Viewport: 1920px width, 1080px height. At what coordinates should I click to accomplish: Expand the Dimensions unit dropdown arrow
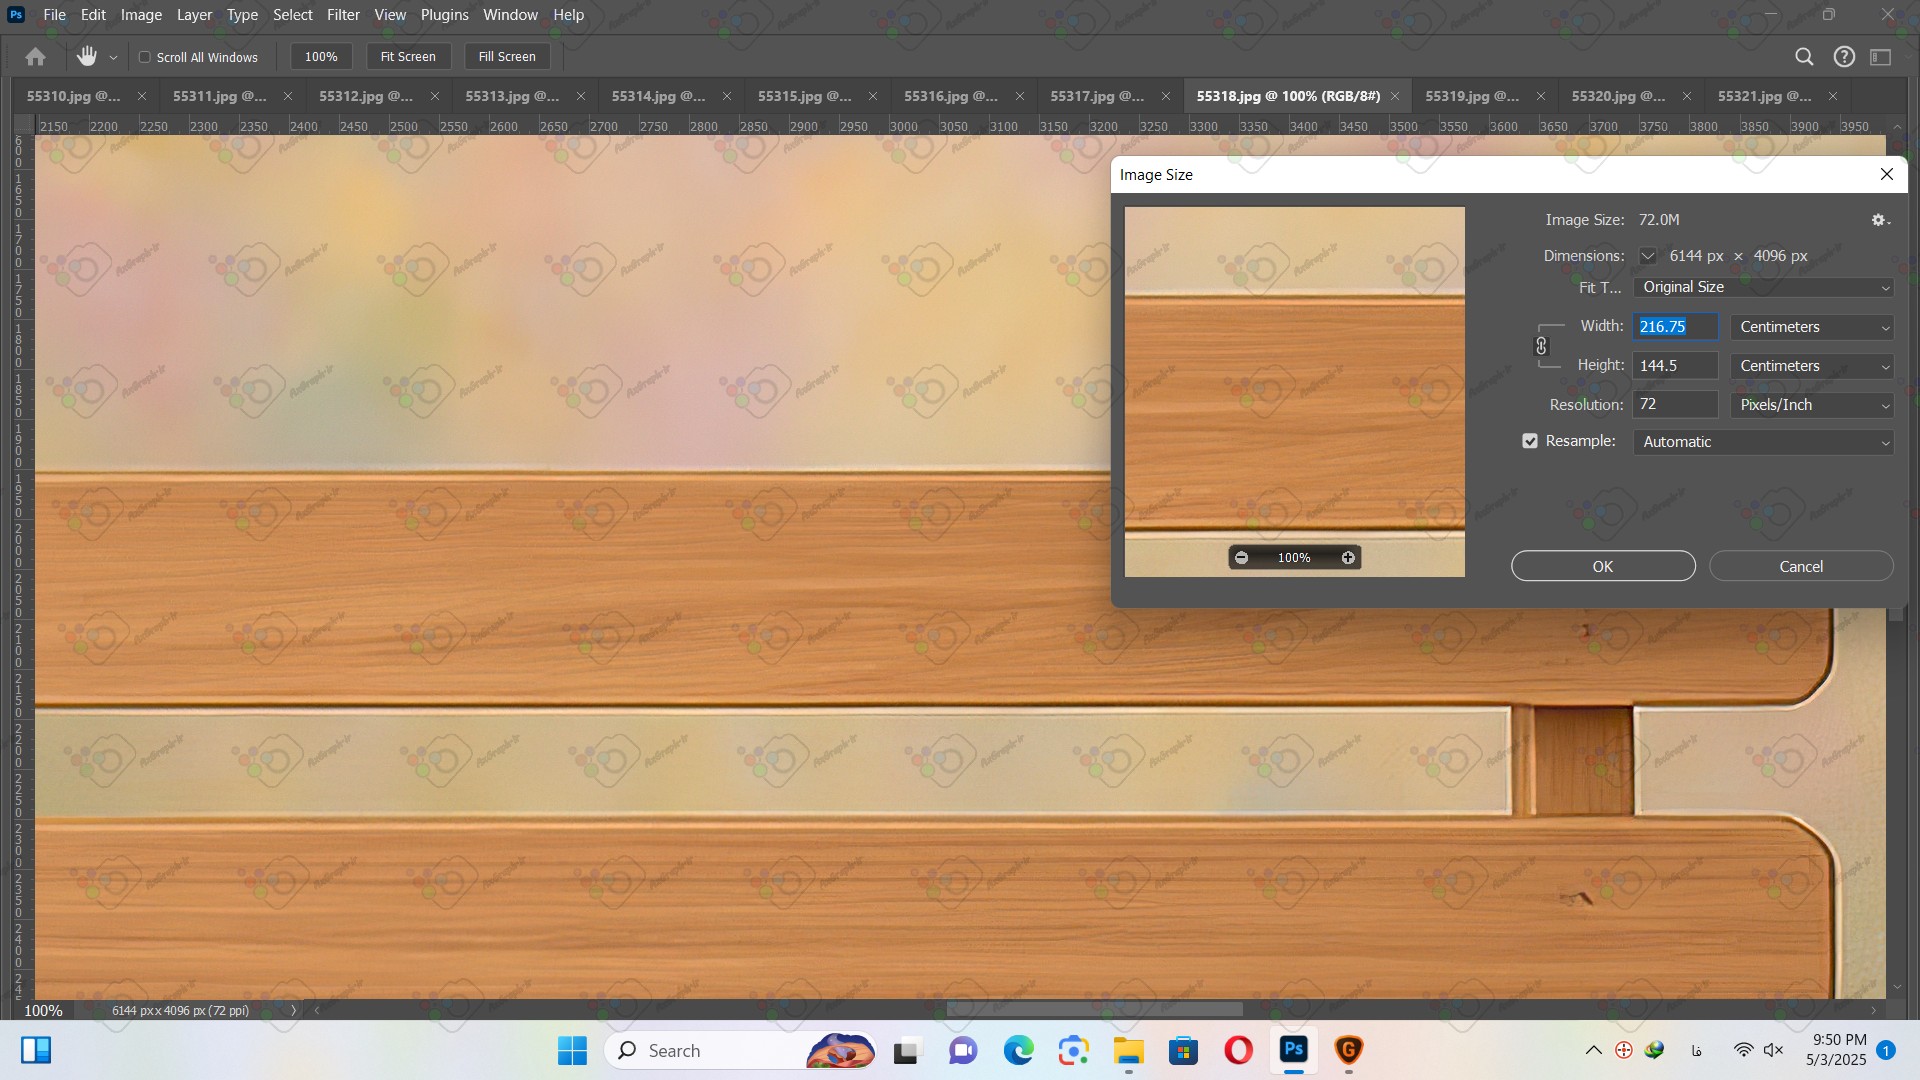[x=1648, y=256]
